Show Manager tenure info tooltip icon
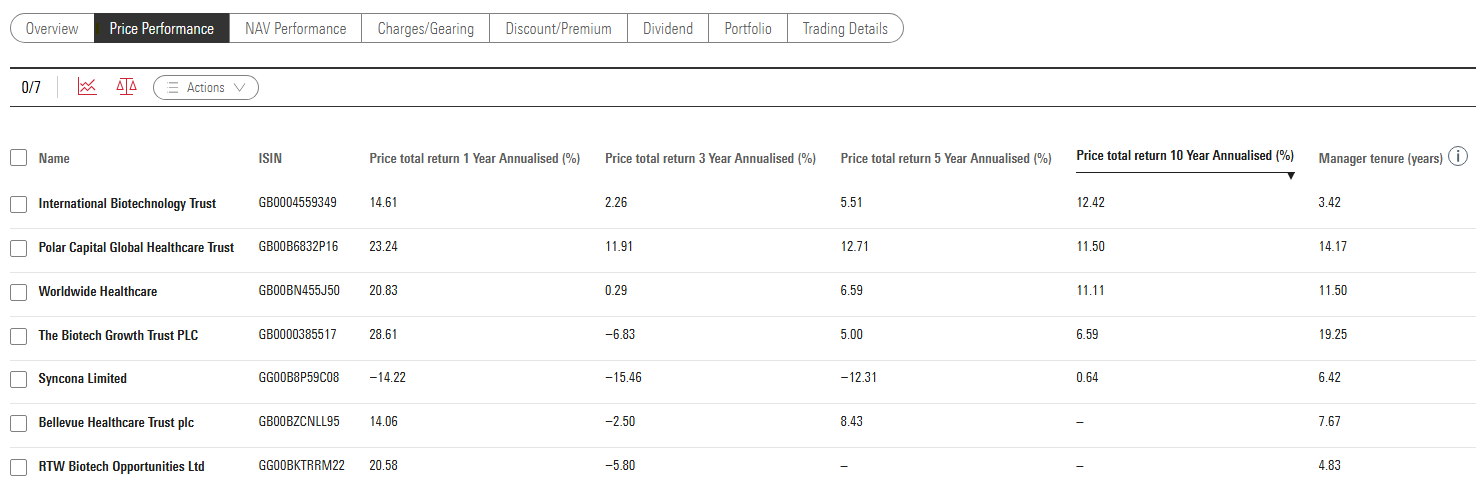 click(x=1458, y=157)
